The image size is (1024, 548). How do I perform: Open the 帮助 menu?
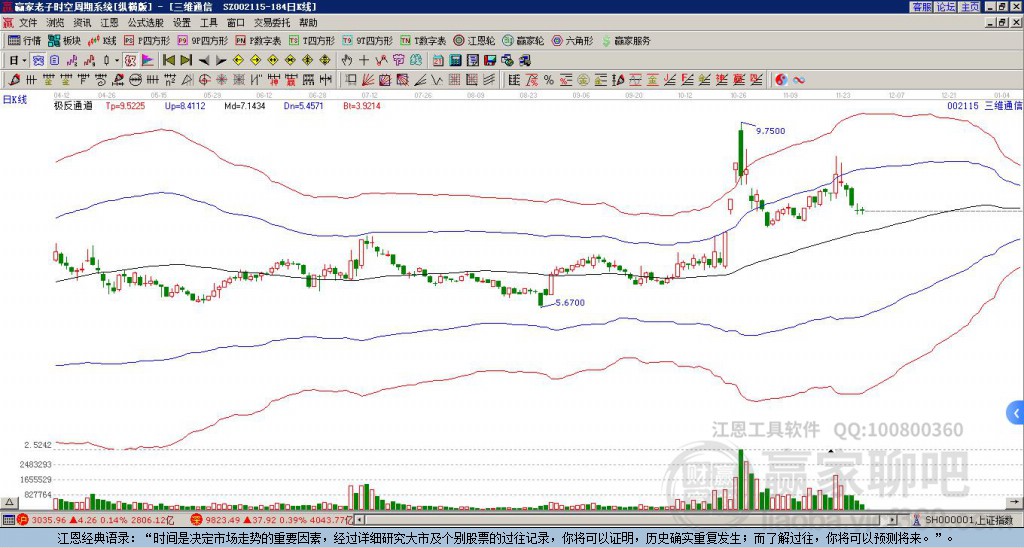coord(308,23)
